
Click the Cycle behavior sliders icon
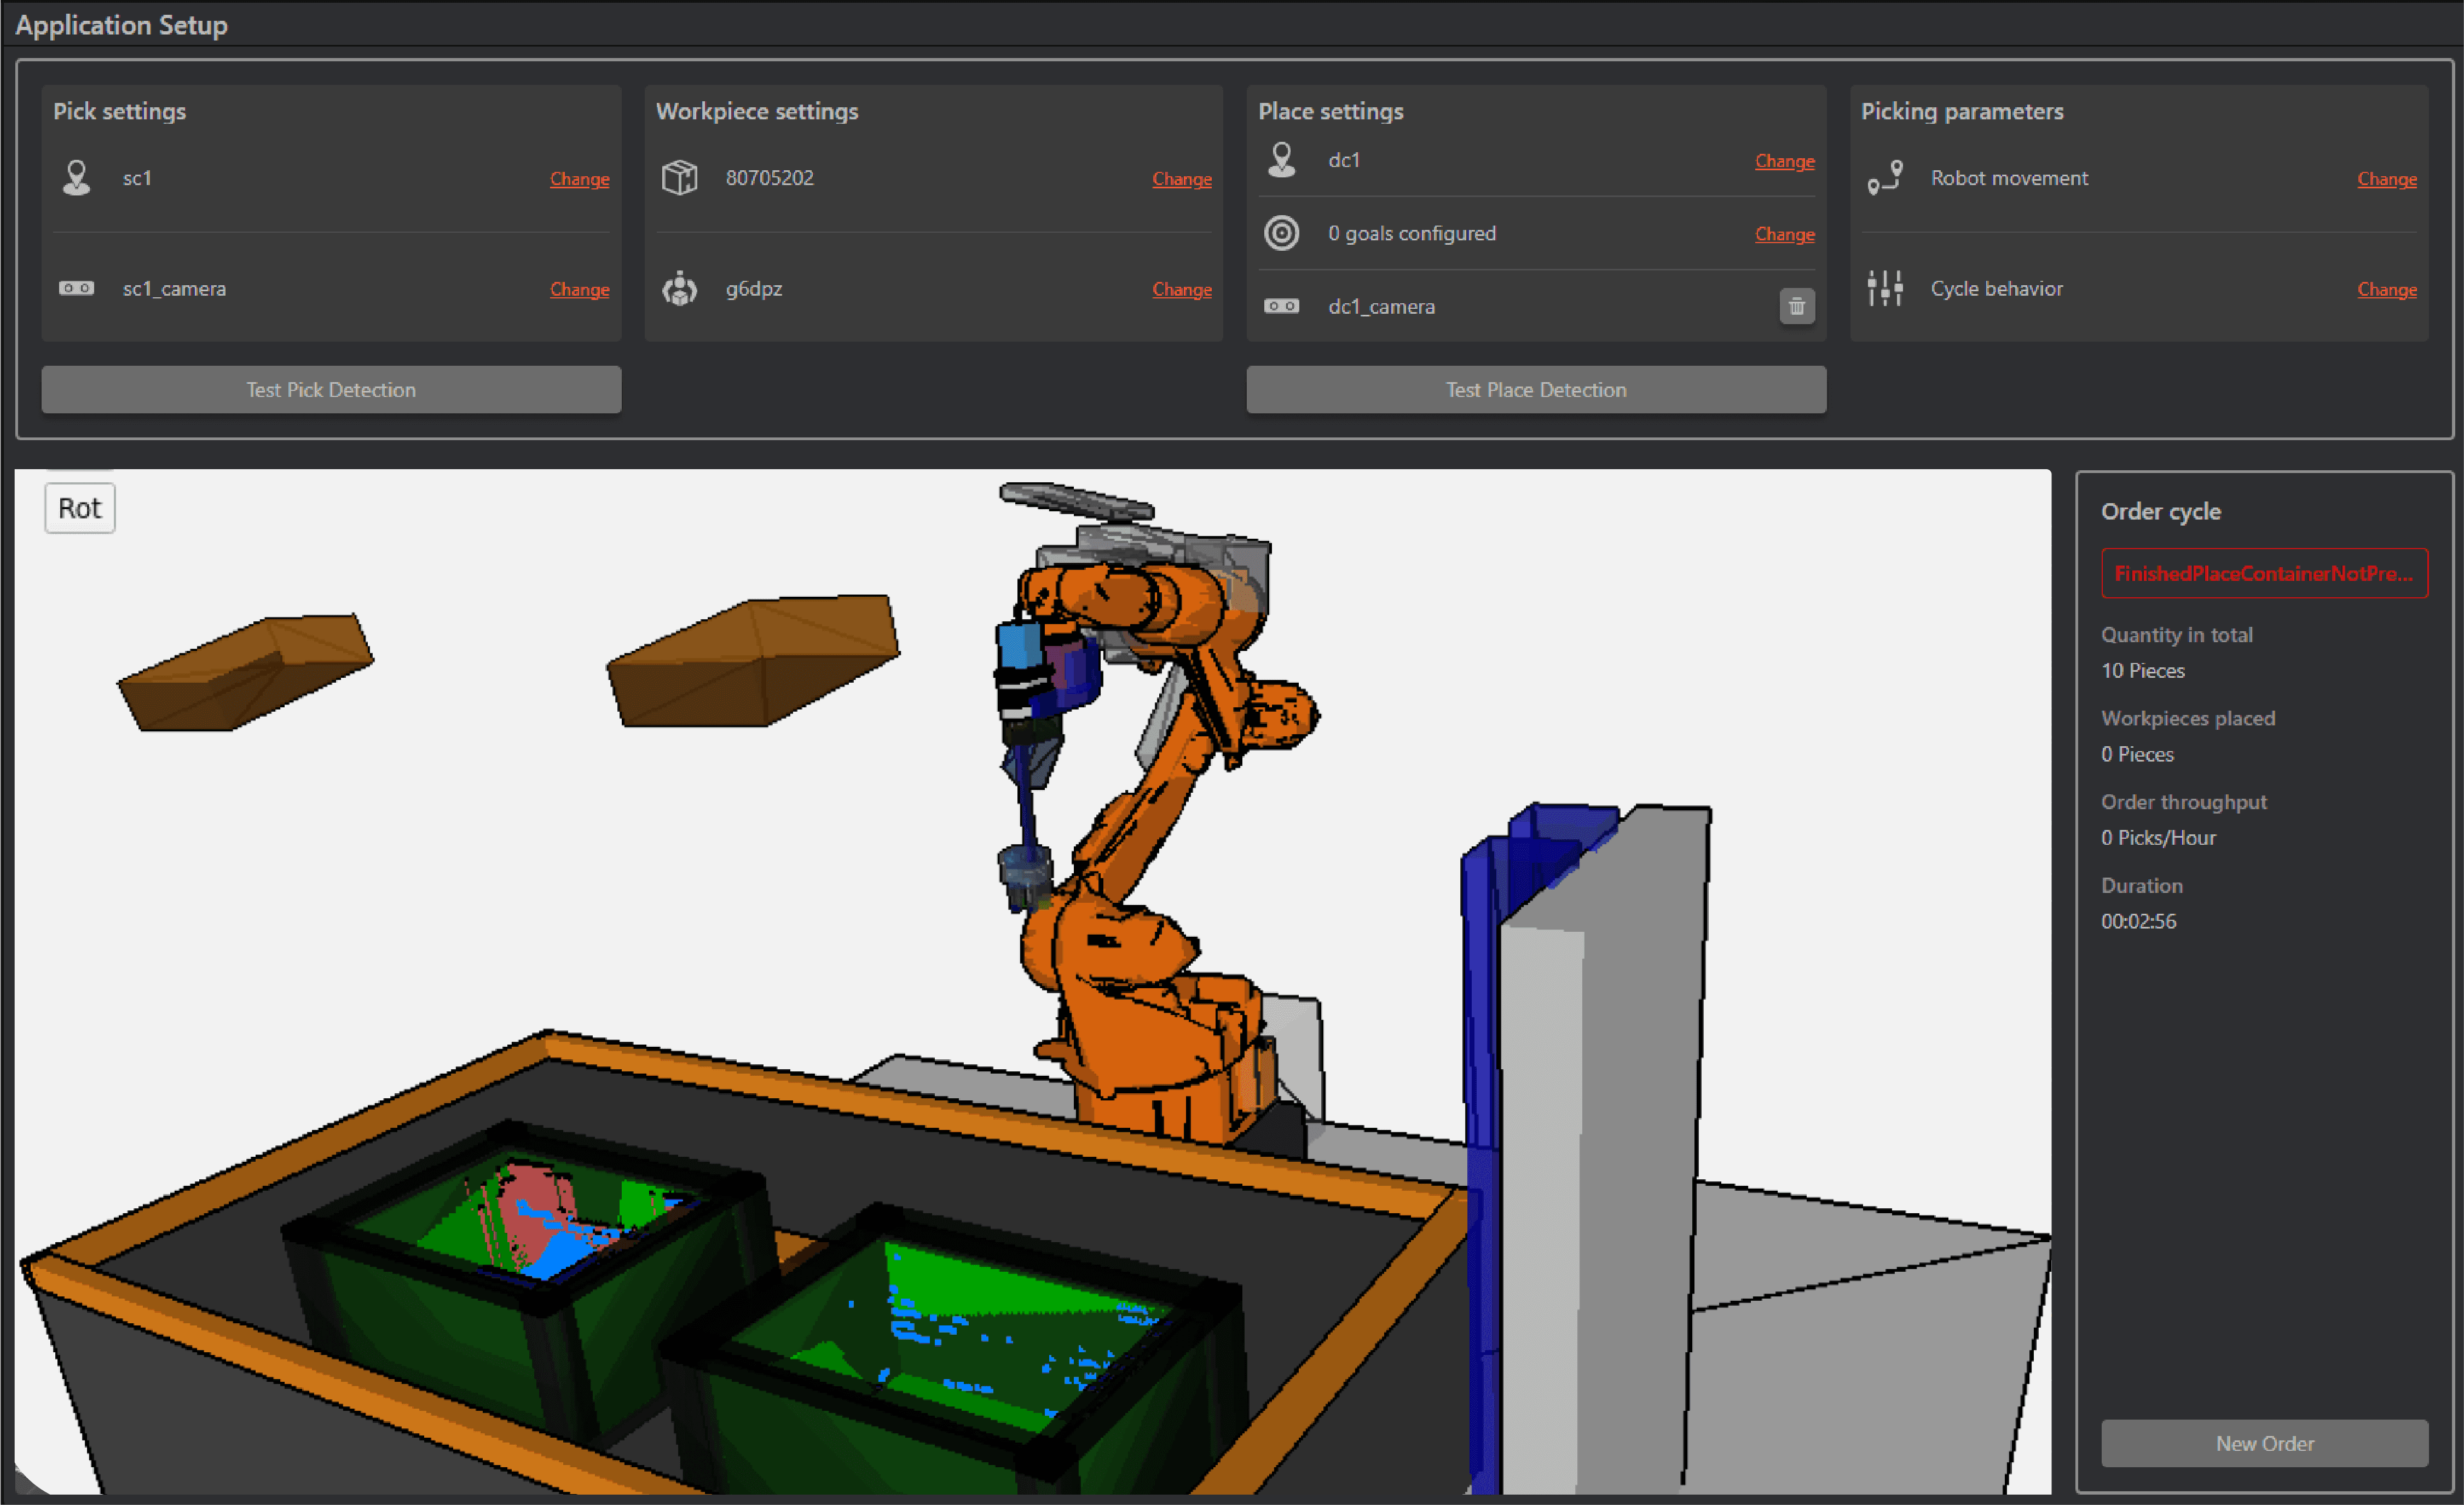pos(1884,289)
